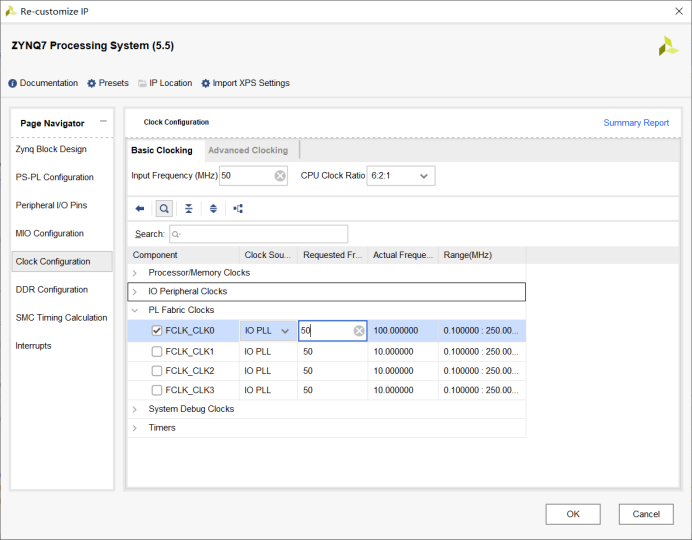Click the Expand All toolbar icon
The width and height of the screenshot is (692, 540).
click(x=213, y=209)
